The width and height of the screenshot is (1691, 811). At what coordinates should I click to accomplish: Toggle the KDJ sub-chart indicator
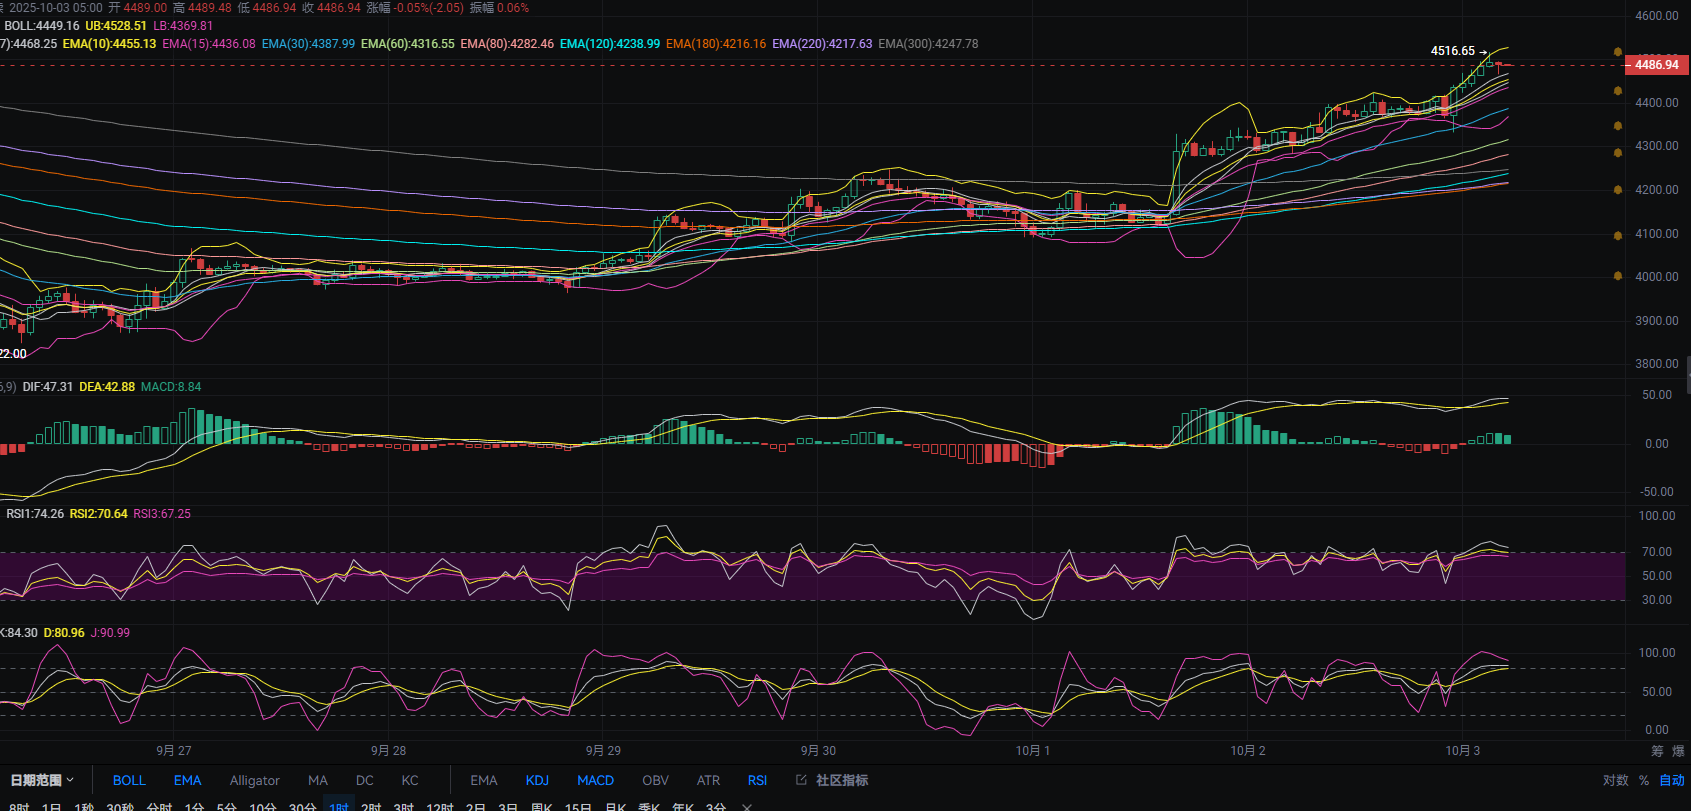click(x=537, y=780)
